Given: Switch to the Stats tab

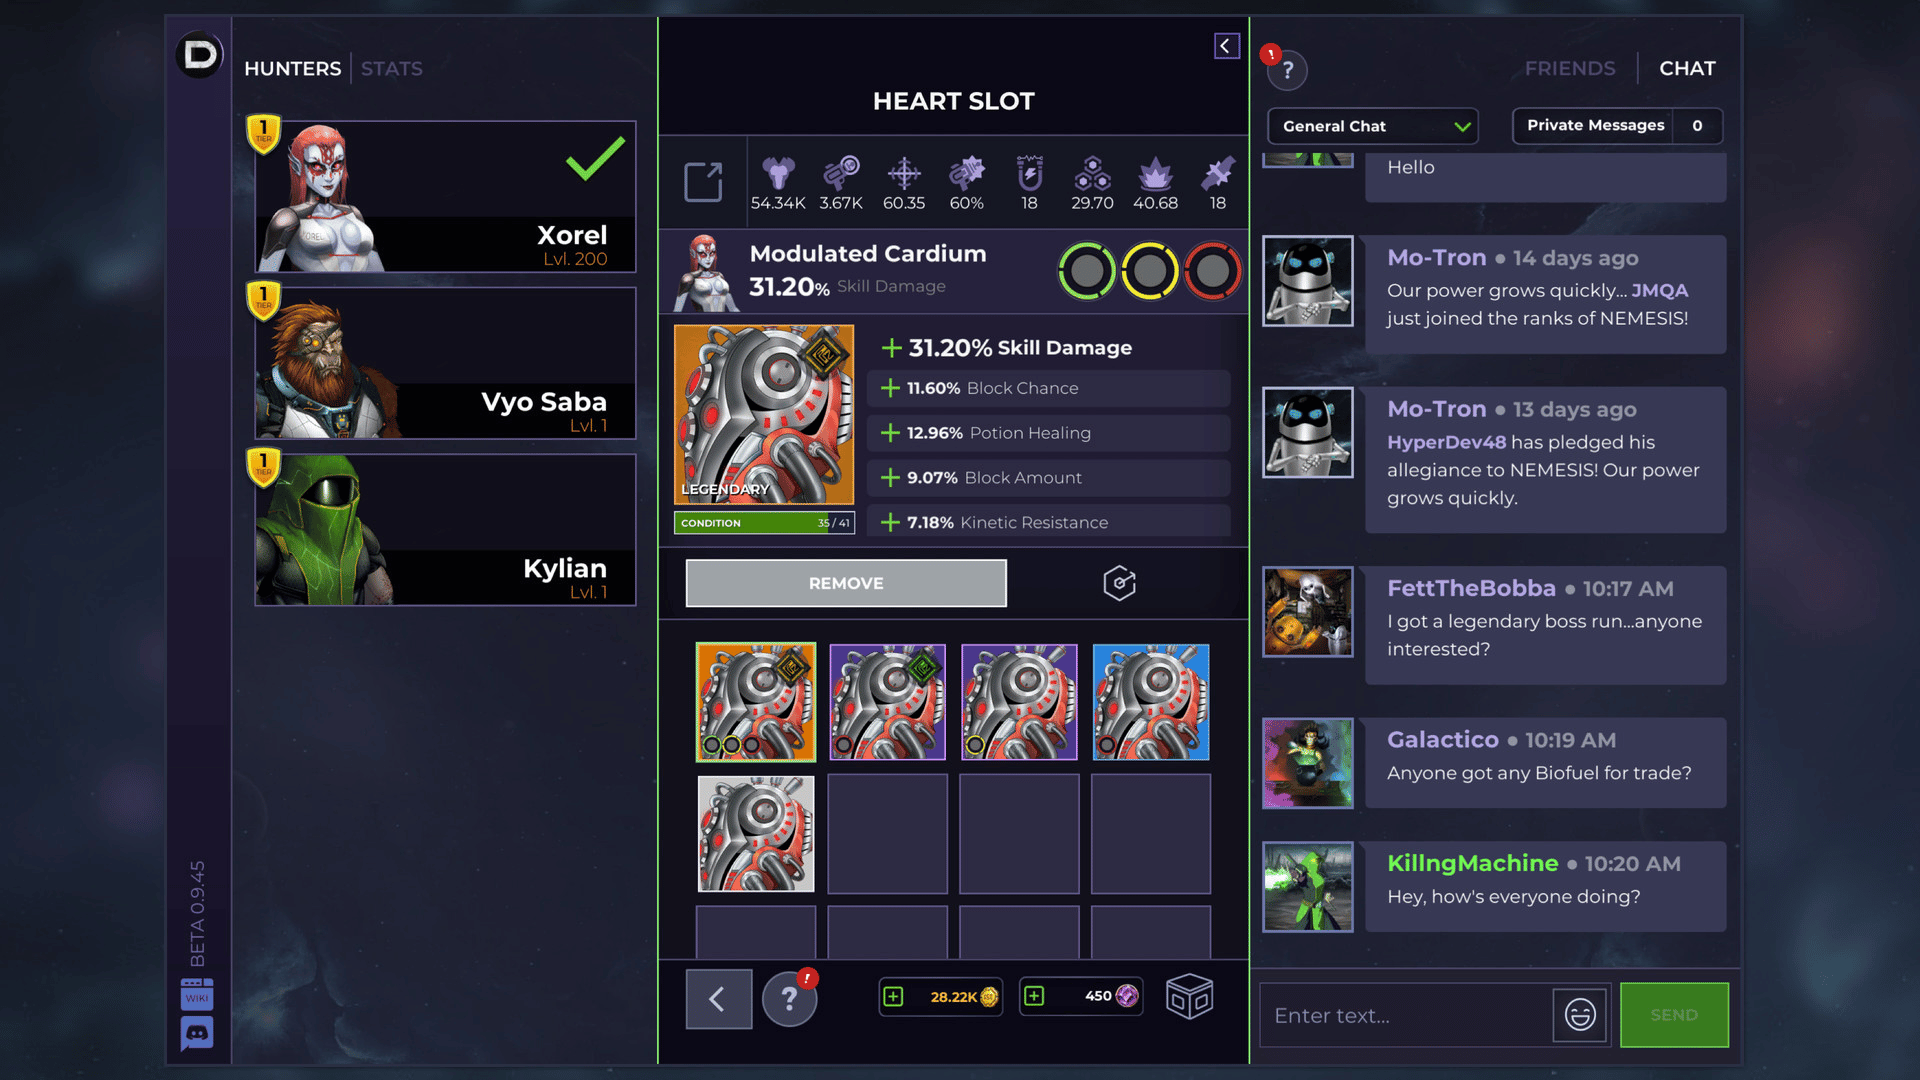Looking at the screenshot, I should click(392, 68).
